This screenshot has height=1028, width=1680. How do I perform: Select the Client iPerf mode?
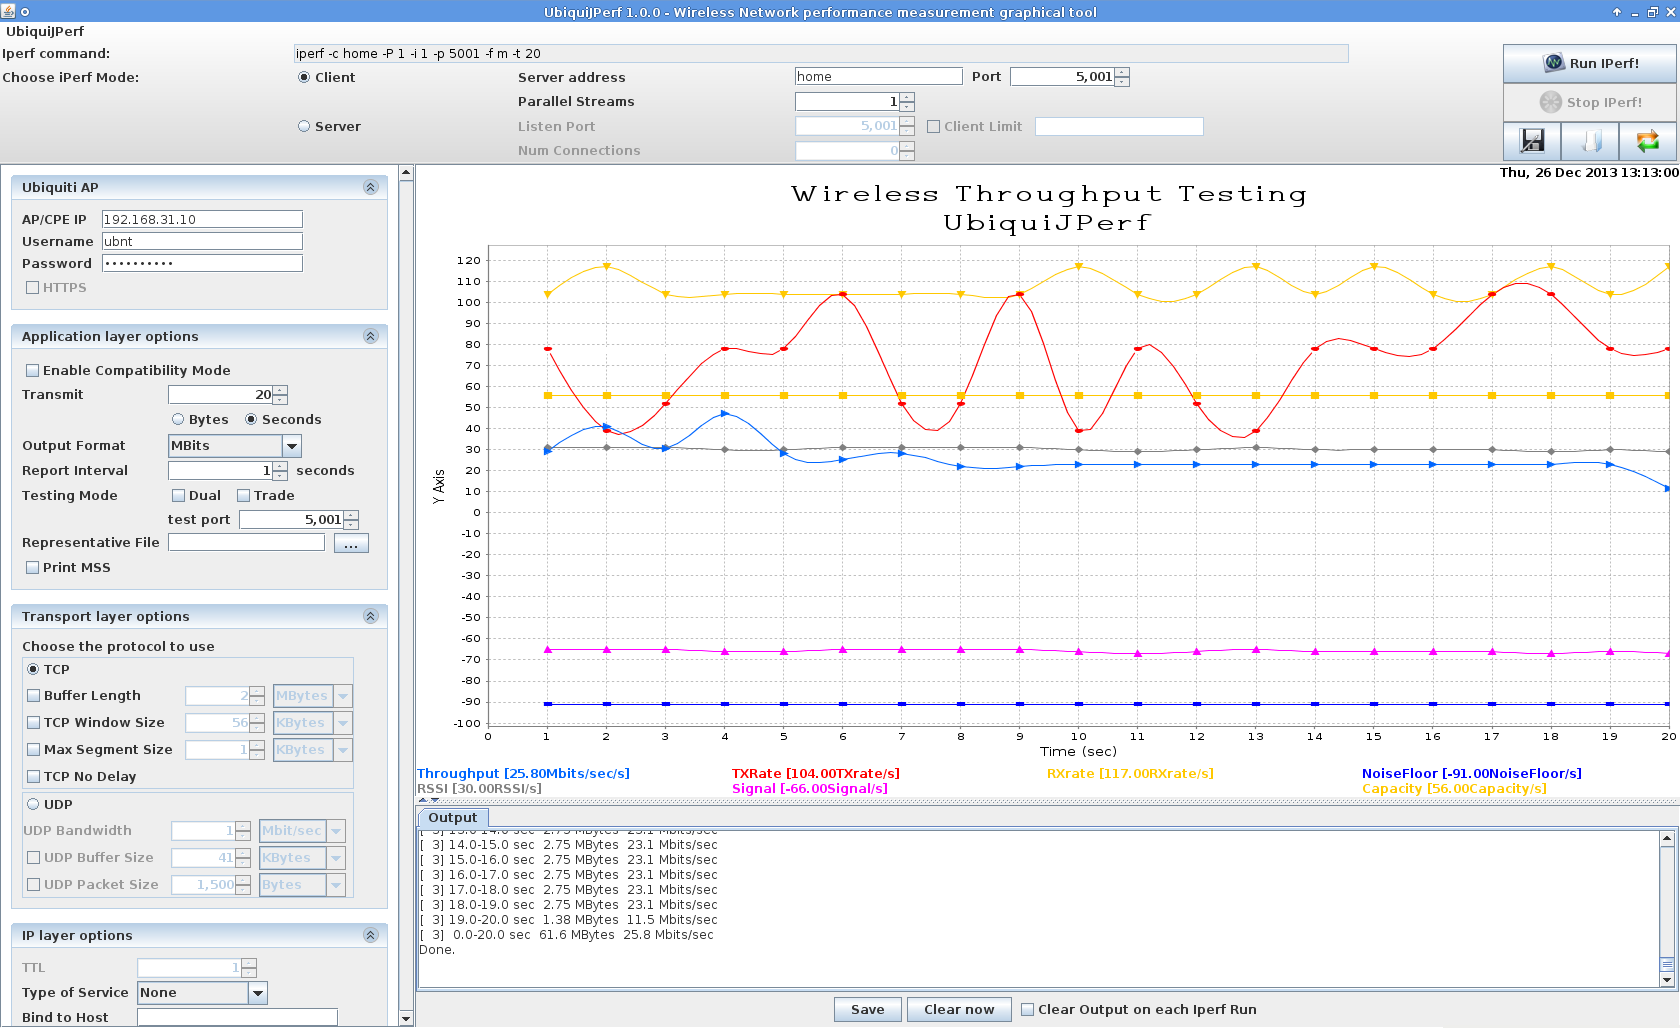pyautogui.click(x=304, y=77)
